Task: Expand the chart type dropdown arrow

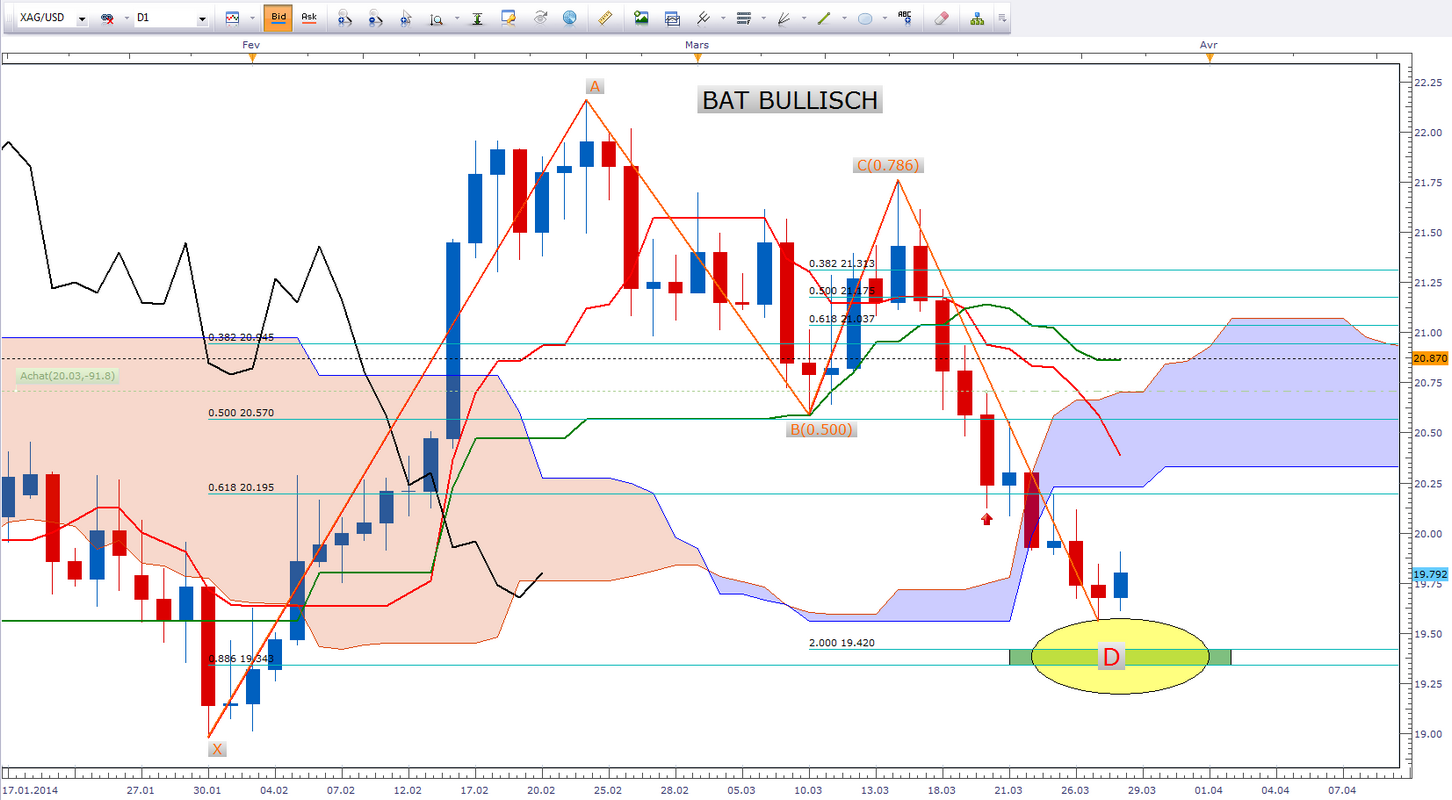Action: click(250, 19)
